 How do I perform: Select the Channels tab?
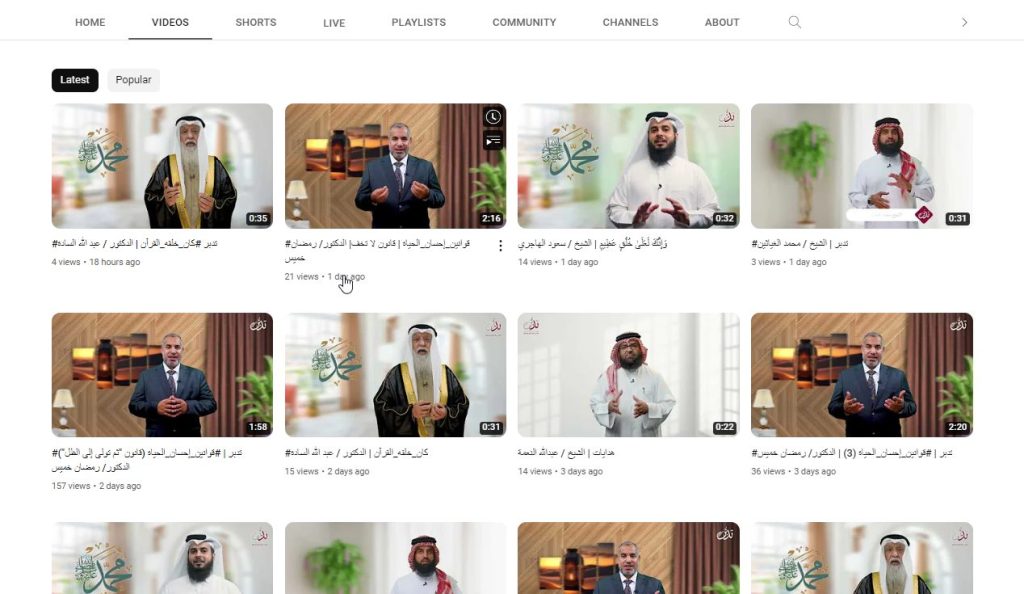(630, 22)
